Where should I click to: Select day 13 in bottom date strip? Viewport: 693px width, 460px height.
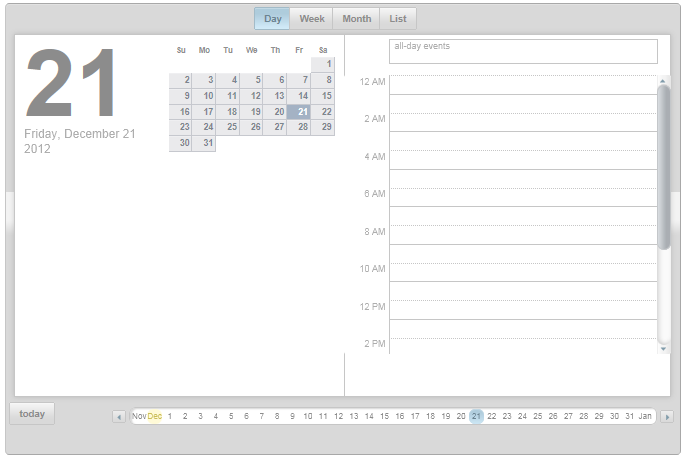(354, 416)
